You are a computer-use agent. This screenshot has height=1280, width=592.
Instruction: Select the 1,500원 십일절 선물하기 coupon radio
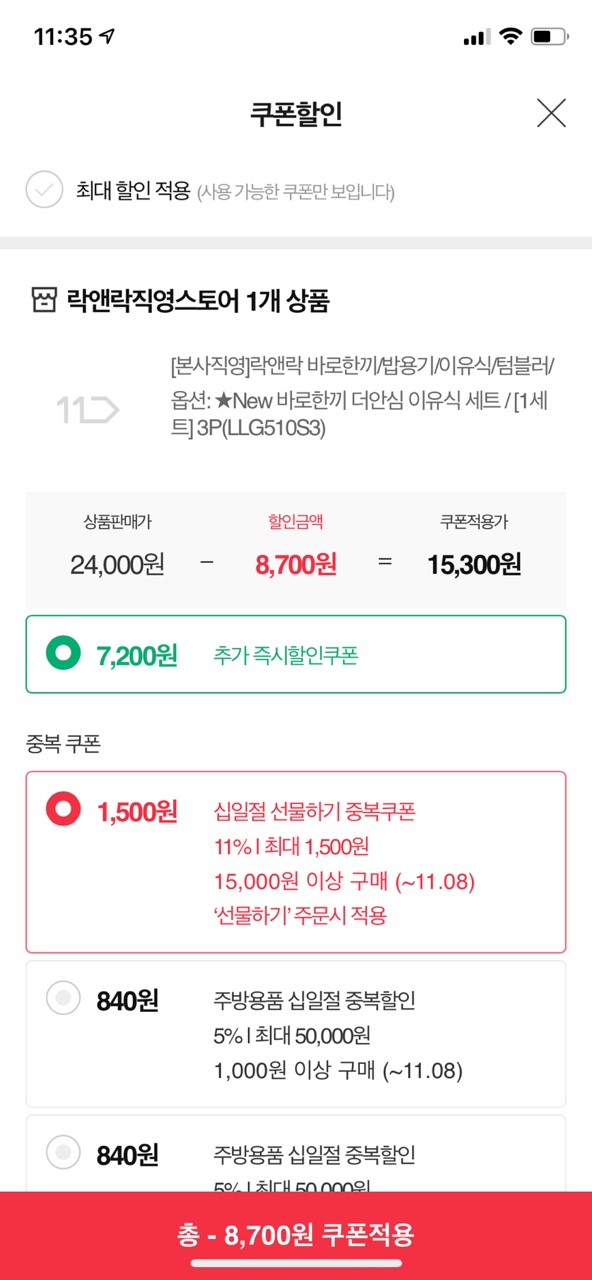coord(64,810)
